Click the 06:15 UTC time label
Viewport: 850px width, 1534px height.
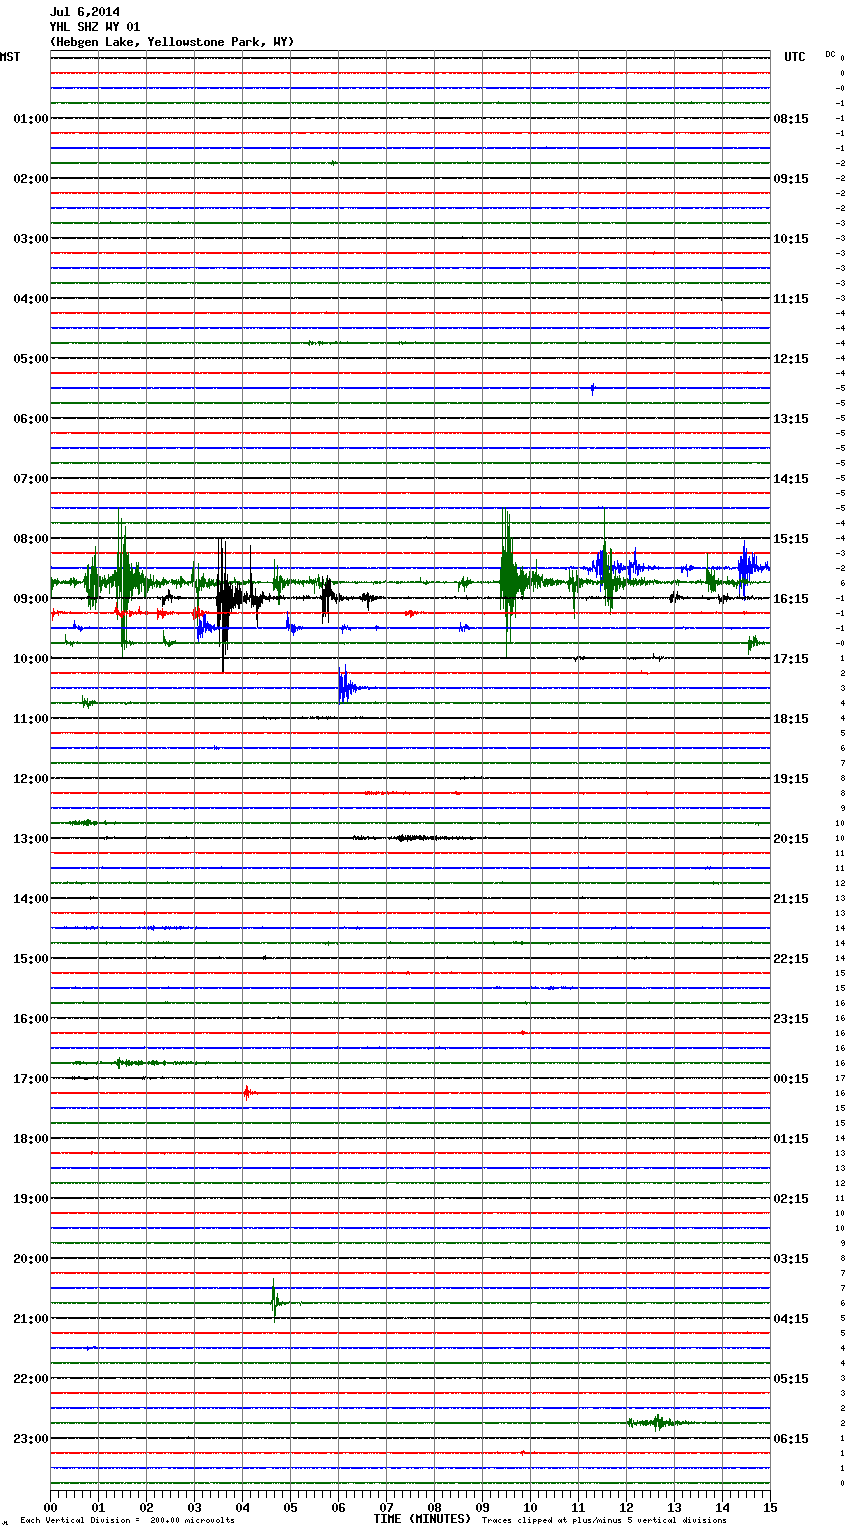[x=791, y=1439]
